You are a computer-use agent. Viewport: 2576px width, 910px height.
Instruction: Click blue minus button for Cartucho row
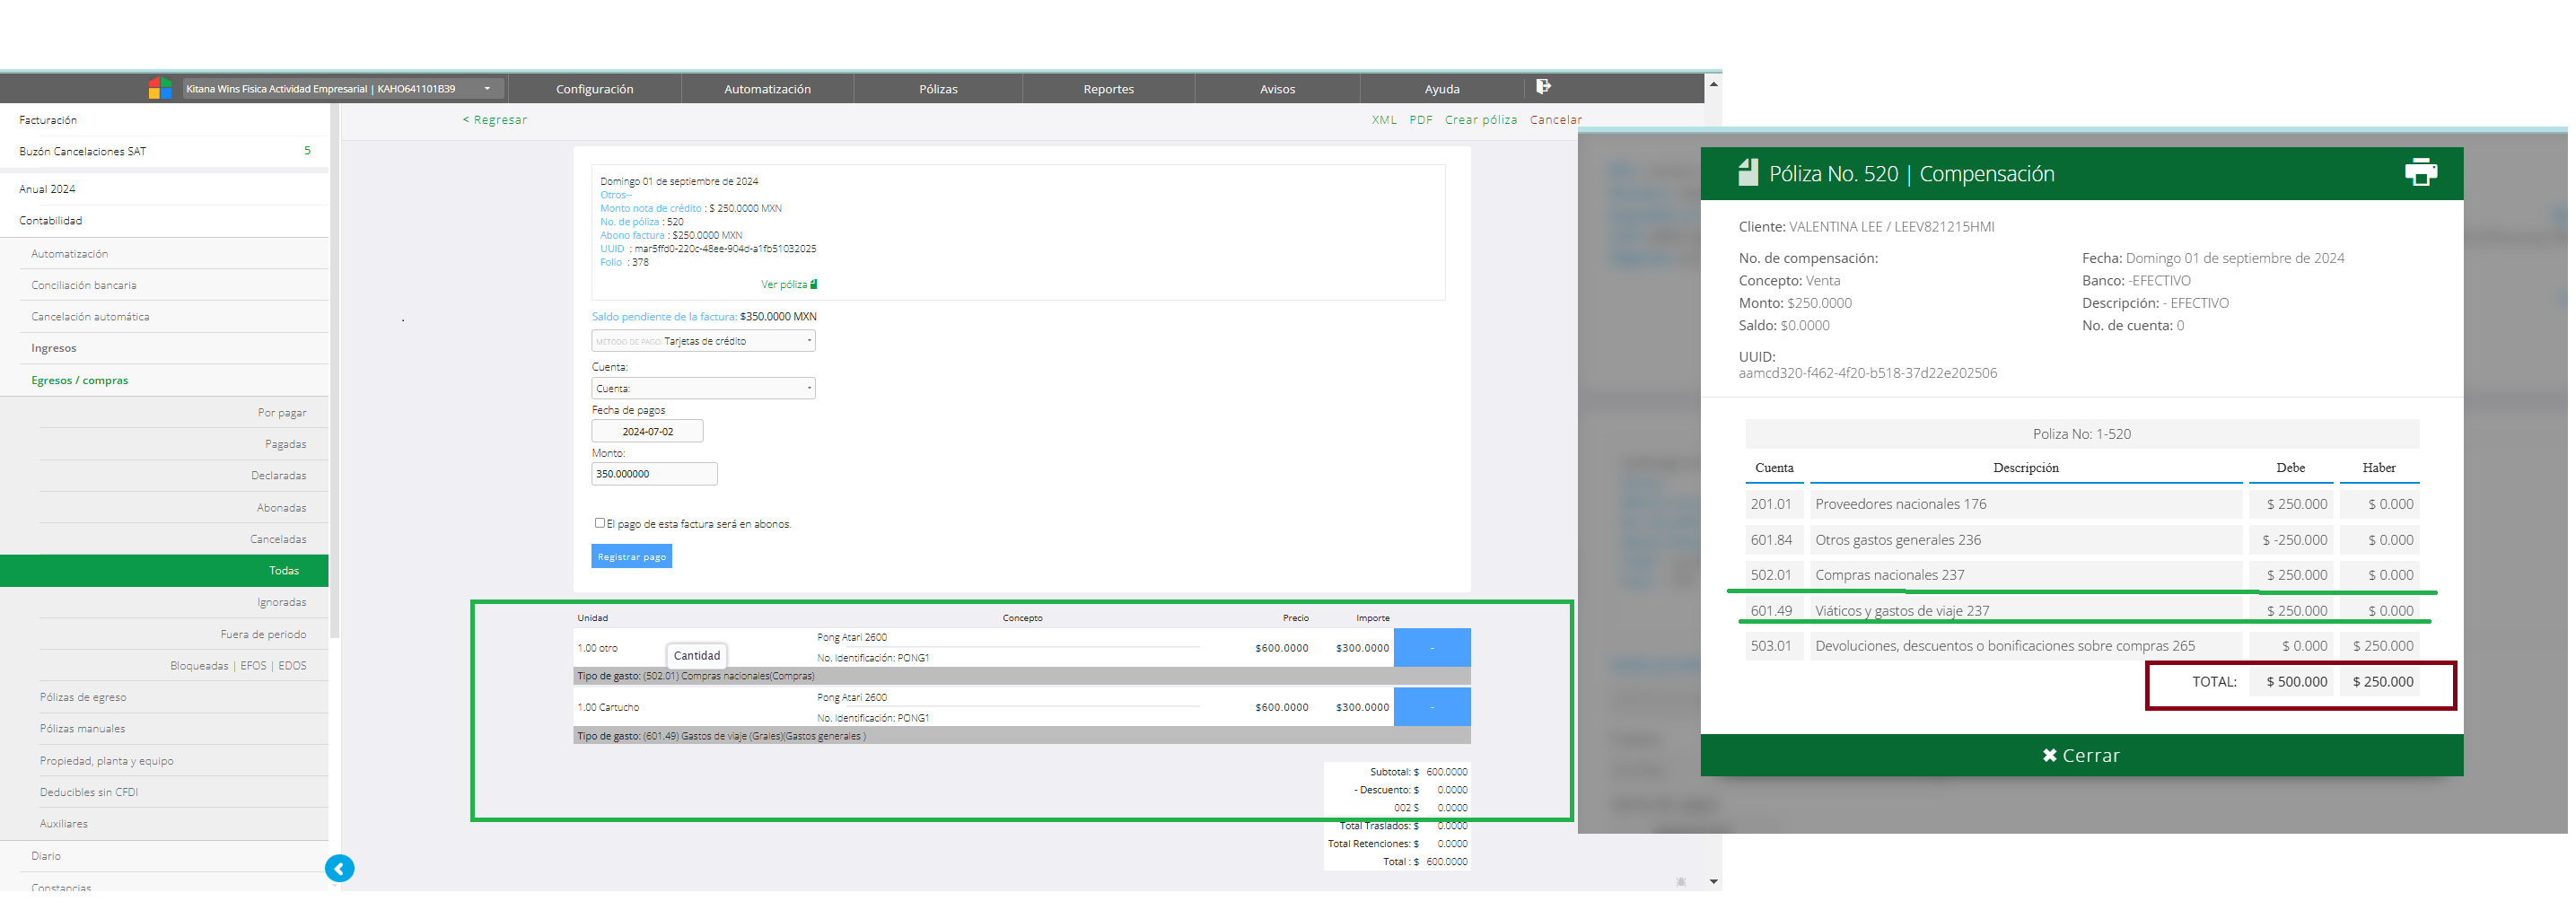point(1431,707)
